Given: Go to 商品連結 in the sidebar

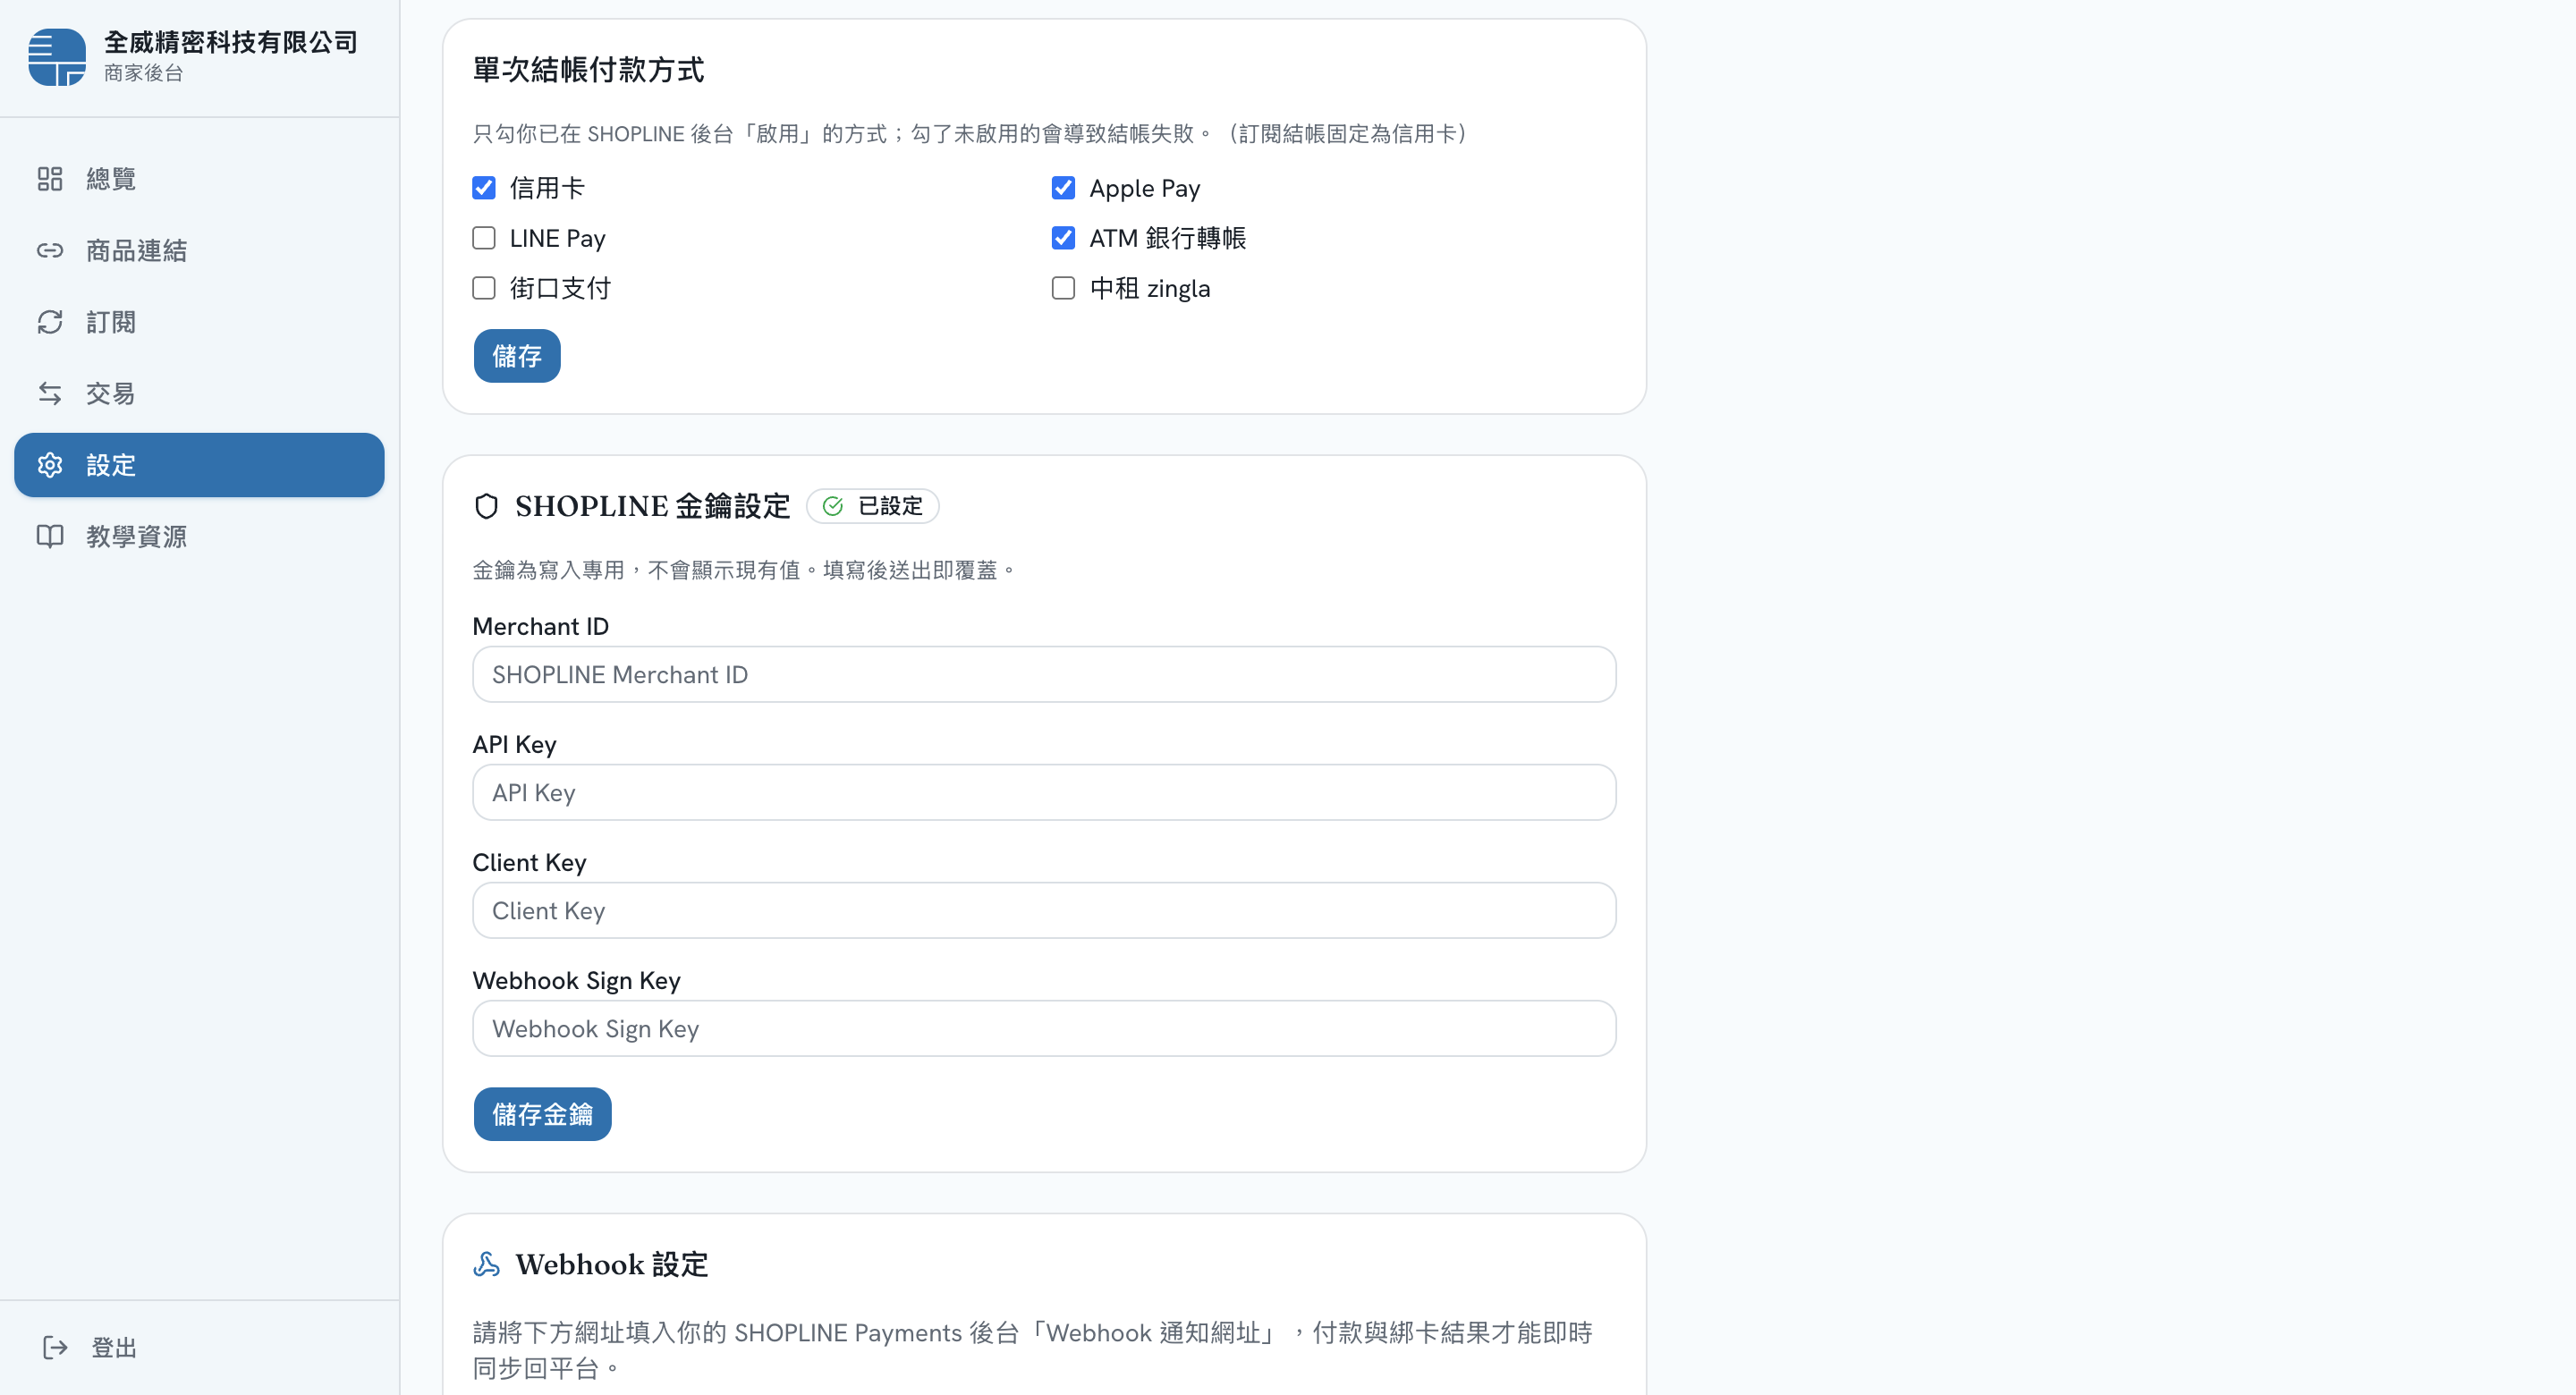Looking at the screenshot, I should click(x=199, y=250).
